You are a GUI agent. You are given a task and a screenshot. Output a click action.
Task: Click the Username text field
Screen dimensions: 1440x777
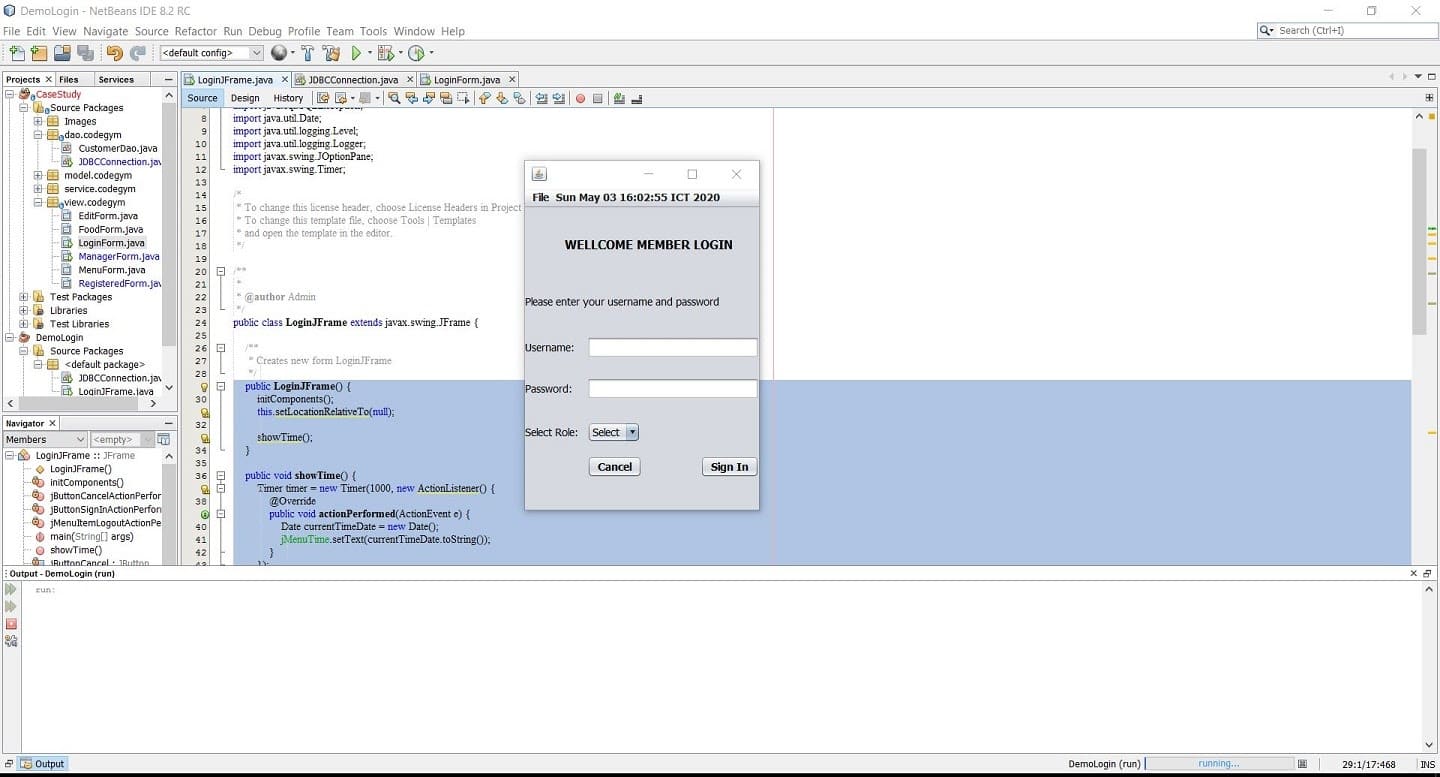672,348
